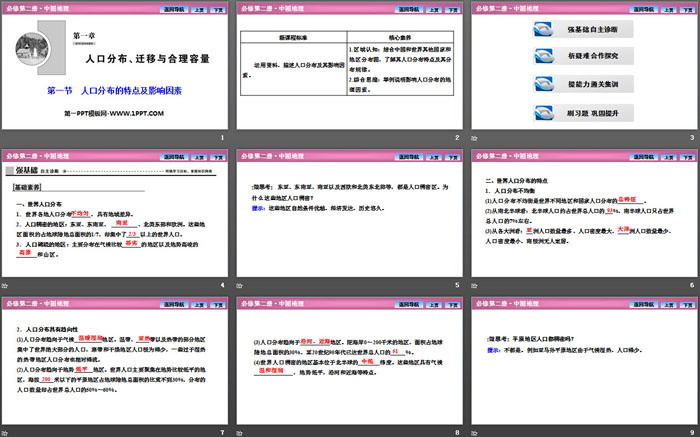The width and height of the screenshot is (700, 437).
Task: Click 下页 on slide 5 header
Action: point(451,157)
